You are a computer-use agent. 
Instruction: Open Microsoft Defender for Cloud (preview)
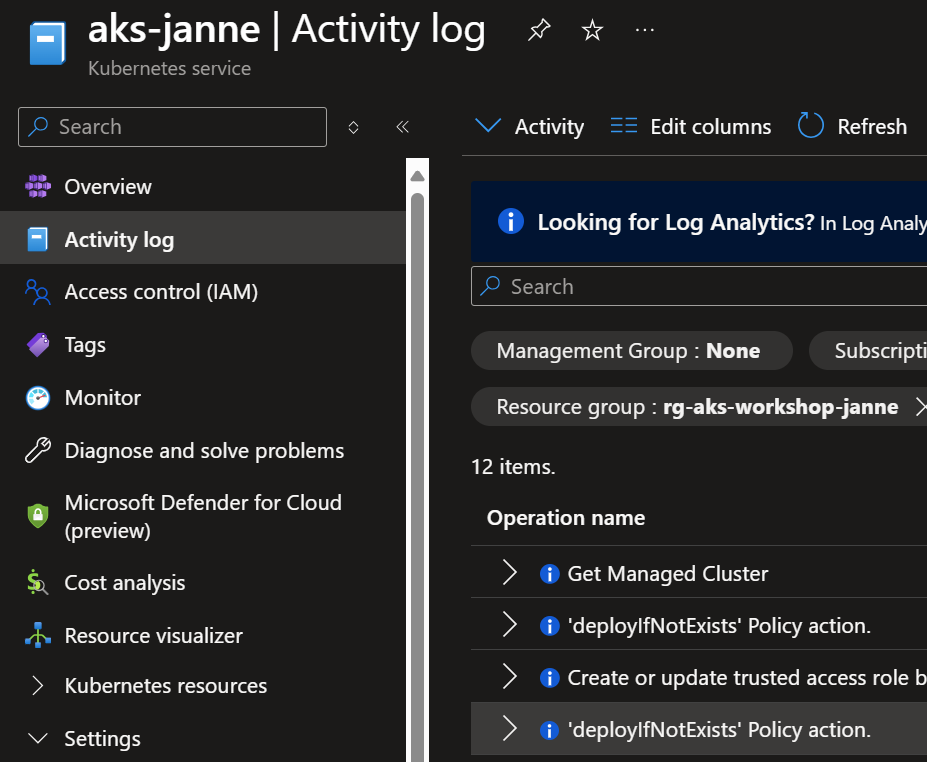[x=203, y=517]
